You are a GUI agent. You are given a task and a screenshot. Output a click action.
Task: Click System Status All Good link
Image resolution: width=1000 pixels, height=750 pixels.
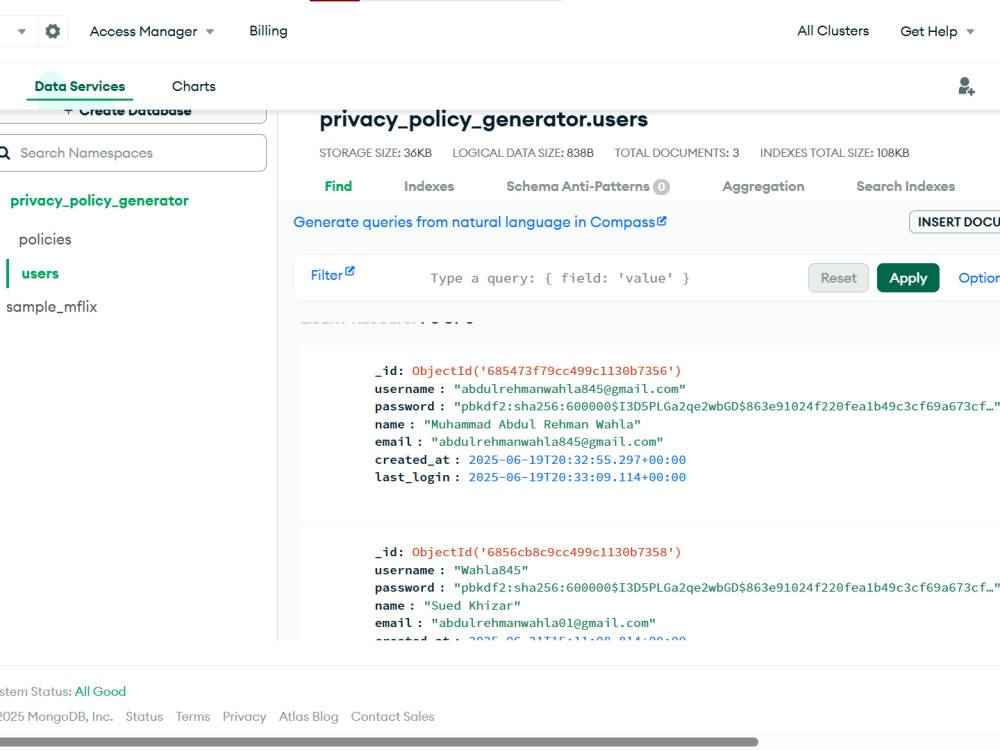pos(100,691)
